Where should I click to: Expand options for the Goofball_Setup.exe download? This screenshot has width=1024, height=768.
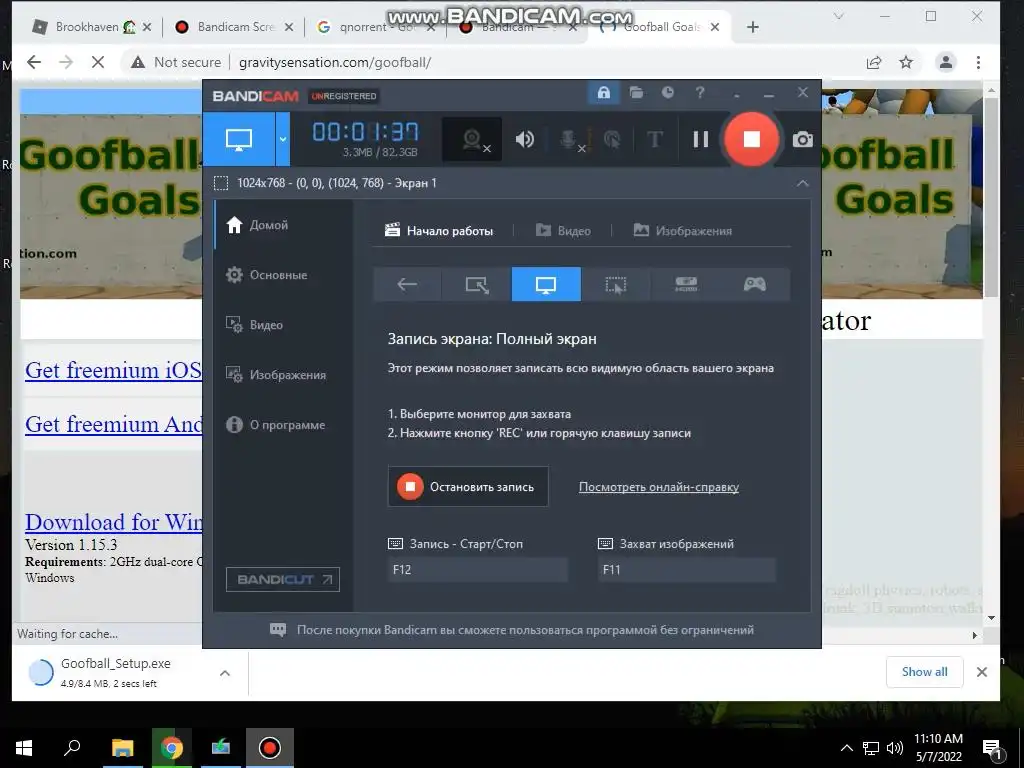(225, 673)
